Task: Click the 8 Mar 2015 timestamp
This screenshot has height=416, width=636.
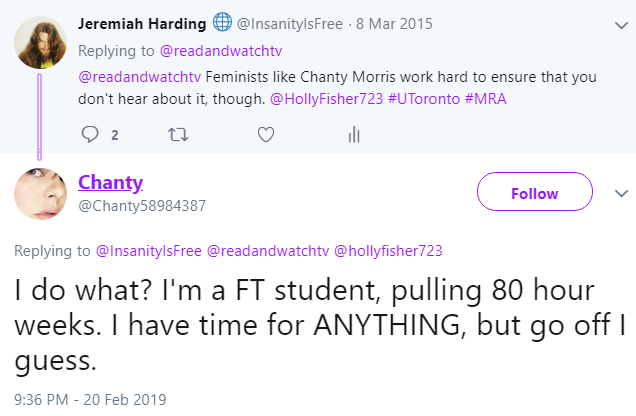Action: (394, 24)
